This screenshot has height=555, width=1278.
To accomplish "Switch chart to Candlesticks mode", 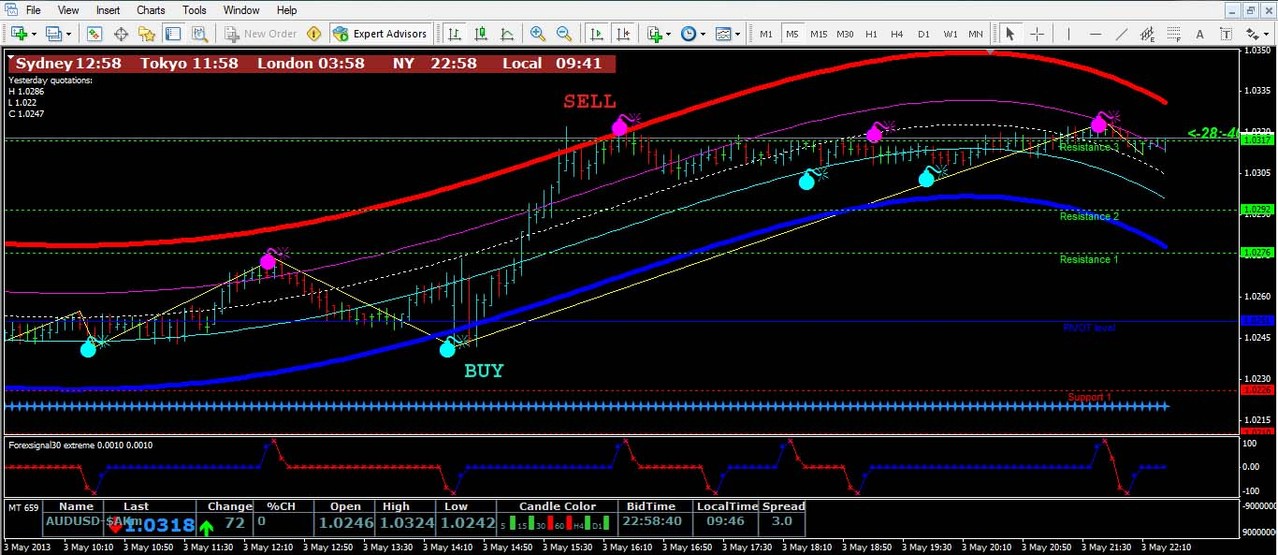I will 480,33.
